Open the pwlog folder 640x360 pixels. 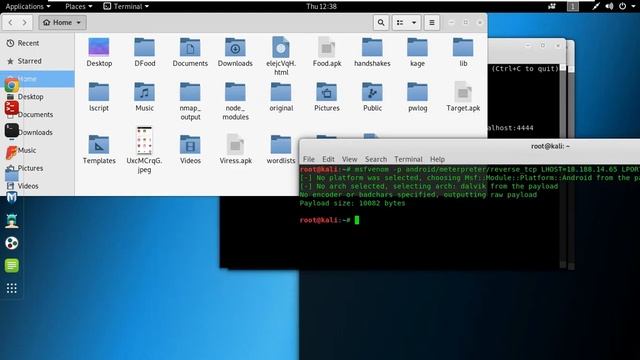tap(417, 97)
